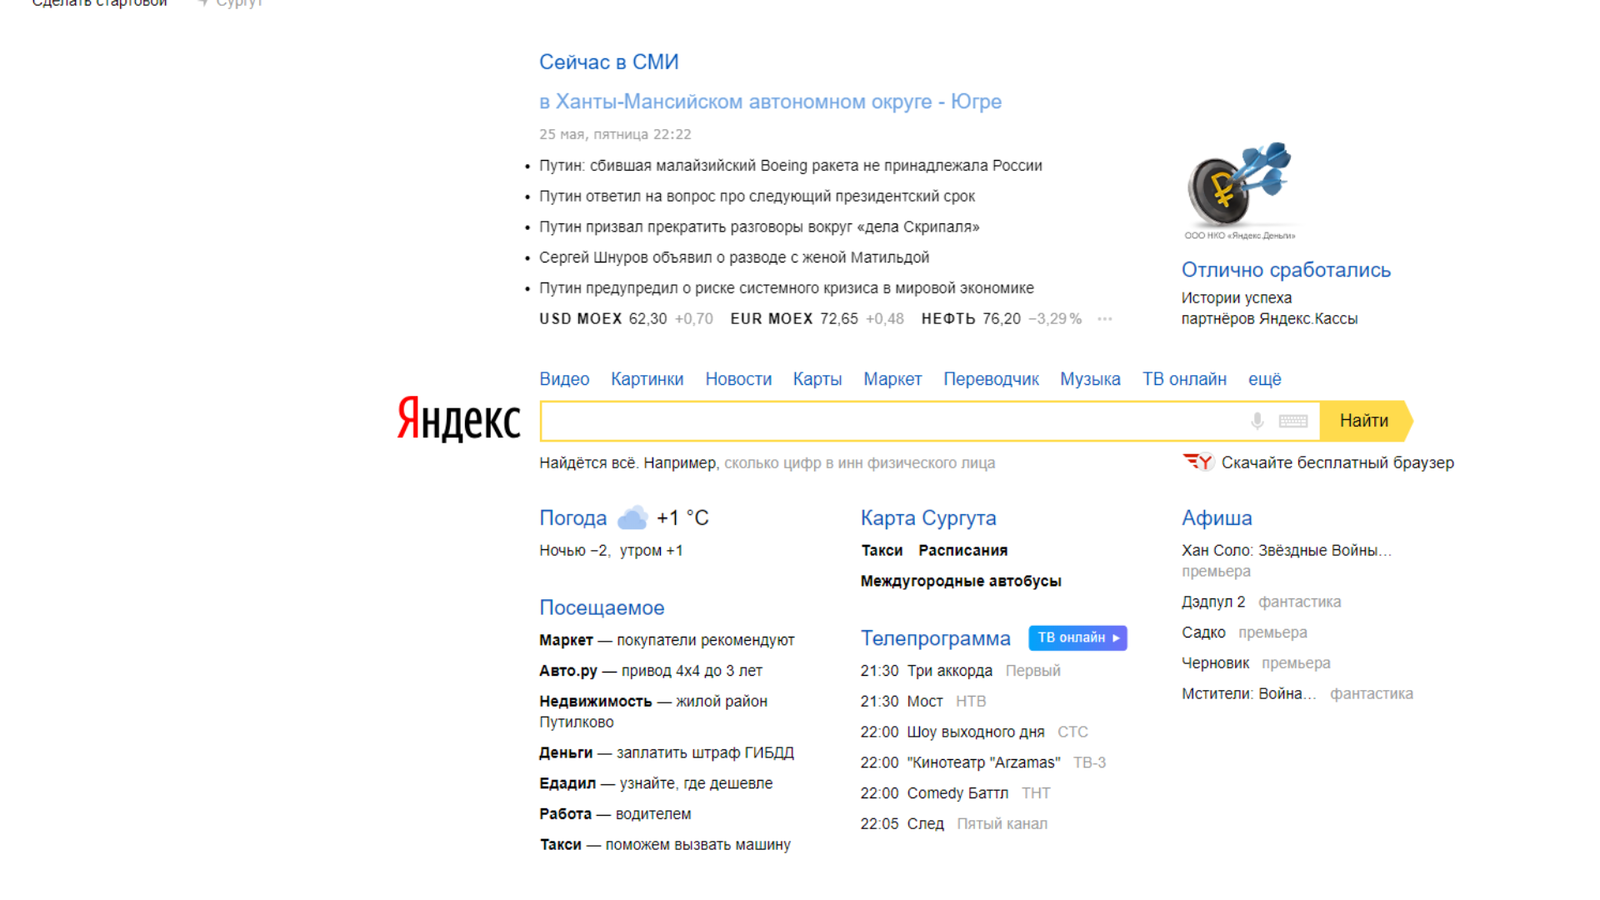Open the Садко premiere listing
Viewport: 1600px width, 900px height.
click(x=1203, y=633)
